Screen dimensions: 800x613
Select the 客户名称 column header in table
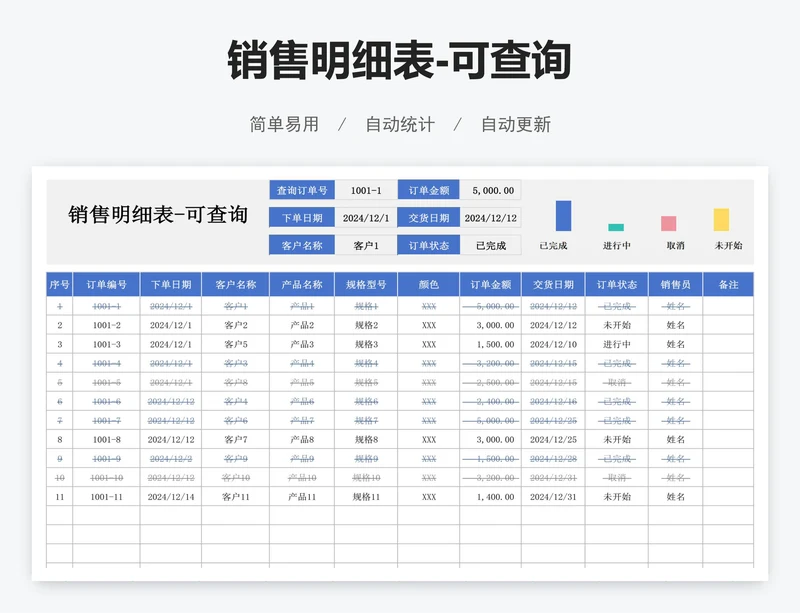tap(236, 284)
